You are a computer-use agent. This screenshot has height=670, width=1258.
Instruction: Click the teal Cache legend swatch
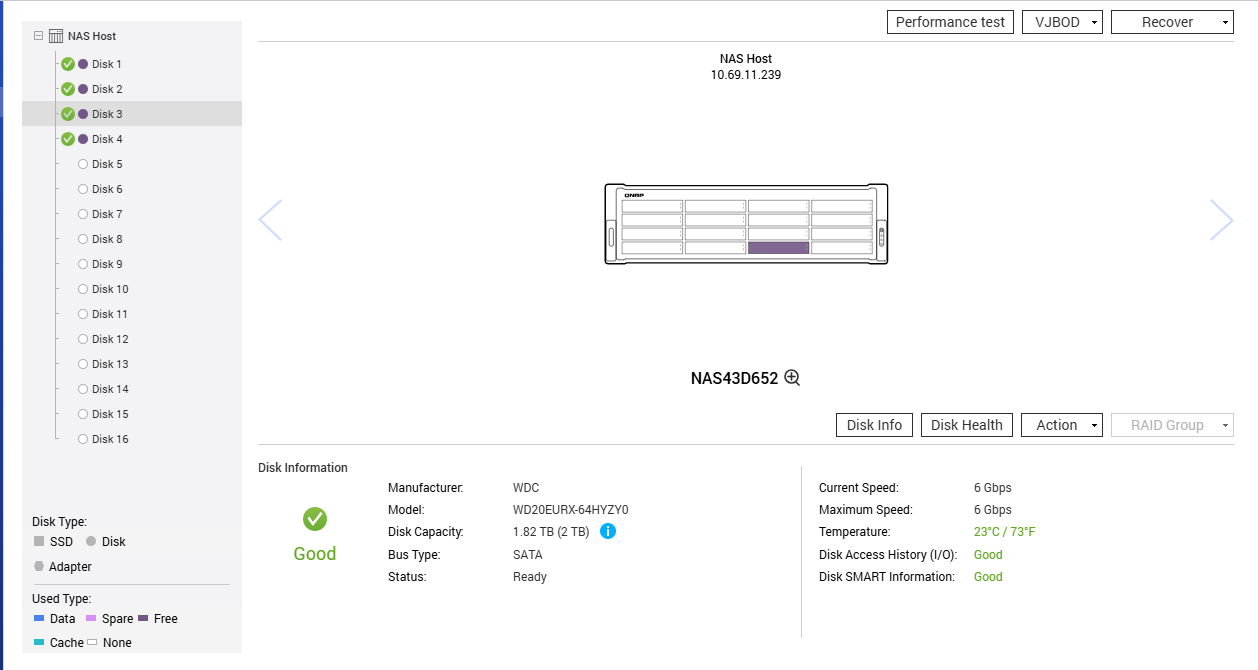39,642
